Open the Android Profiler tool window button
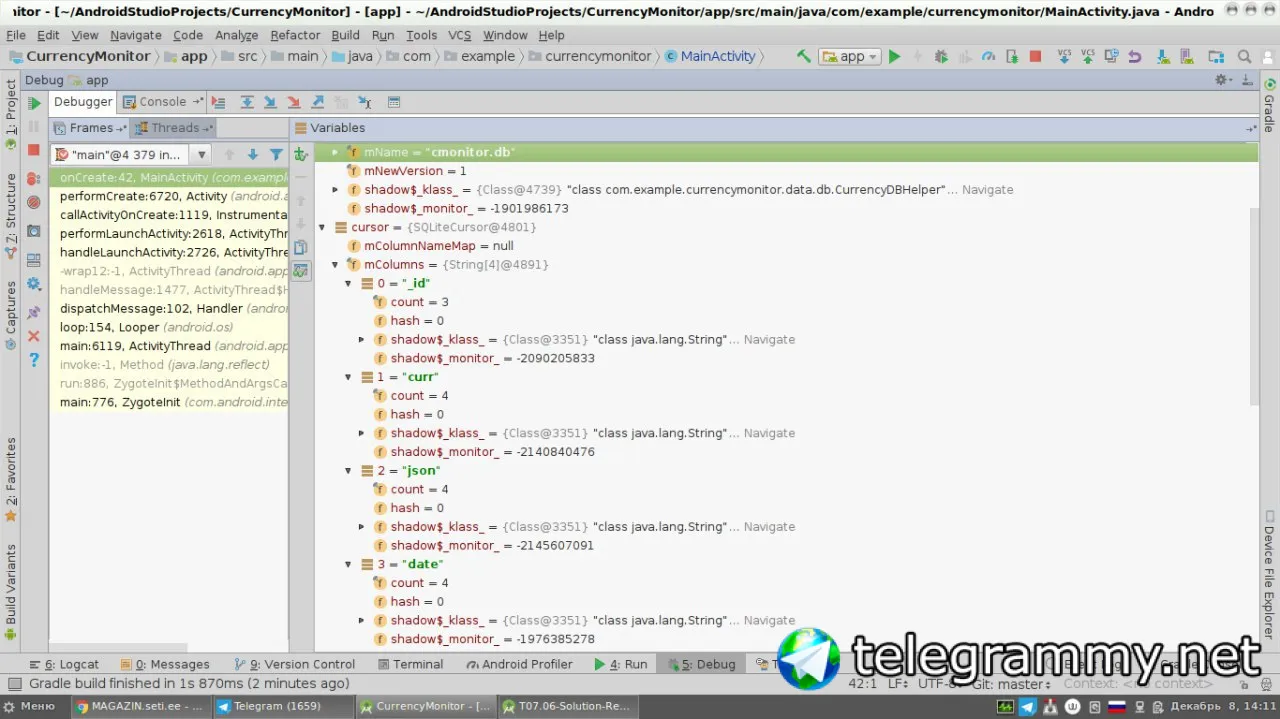1280x719 pixels. [519, 664]
